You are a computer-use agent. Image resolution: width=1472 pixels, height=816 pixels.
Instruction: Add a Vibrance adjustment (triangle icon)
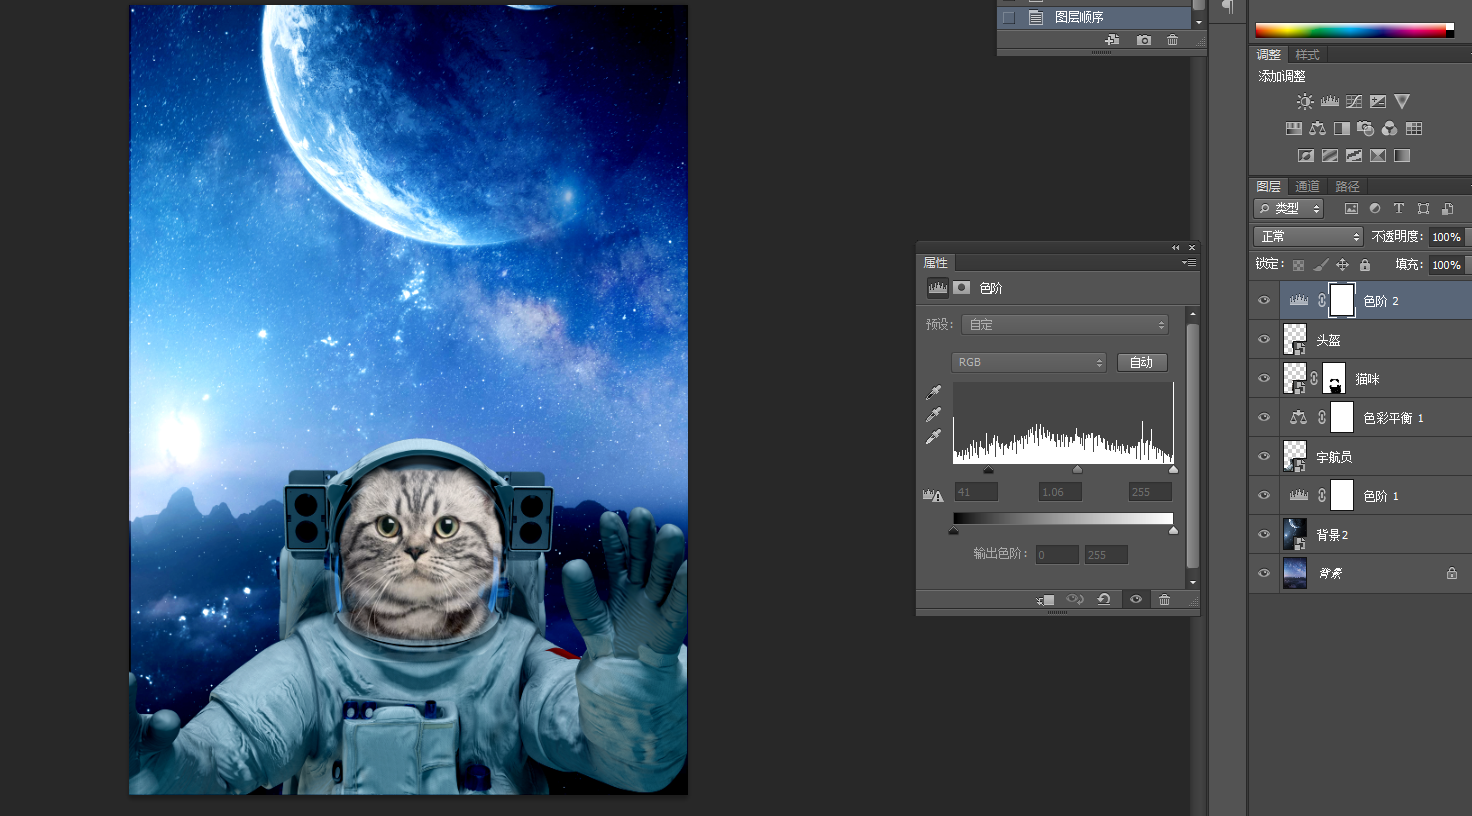click(1402, 102)
